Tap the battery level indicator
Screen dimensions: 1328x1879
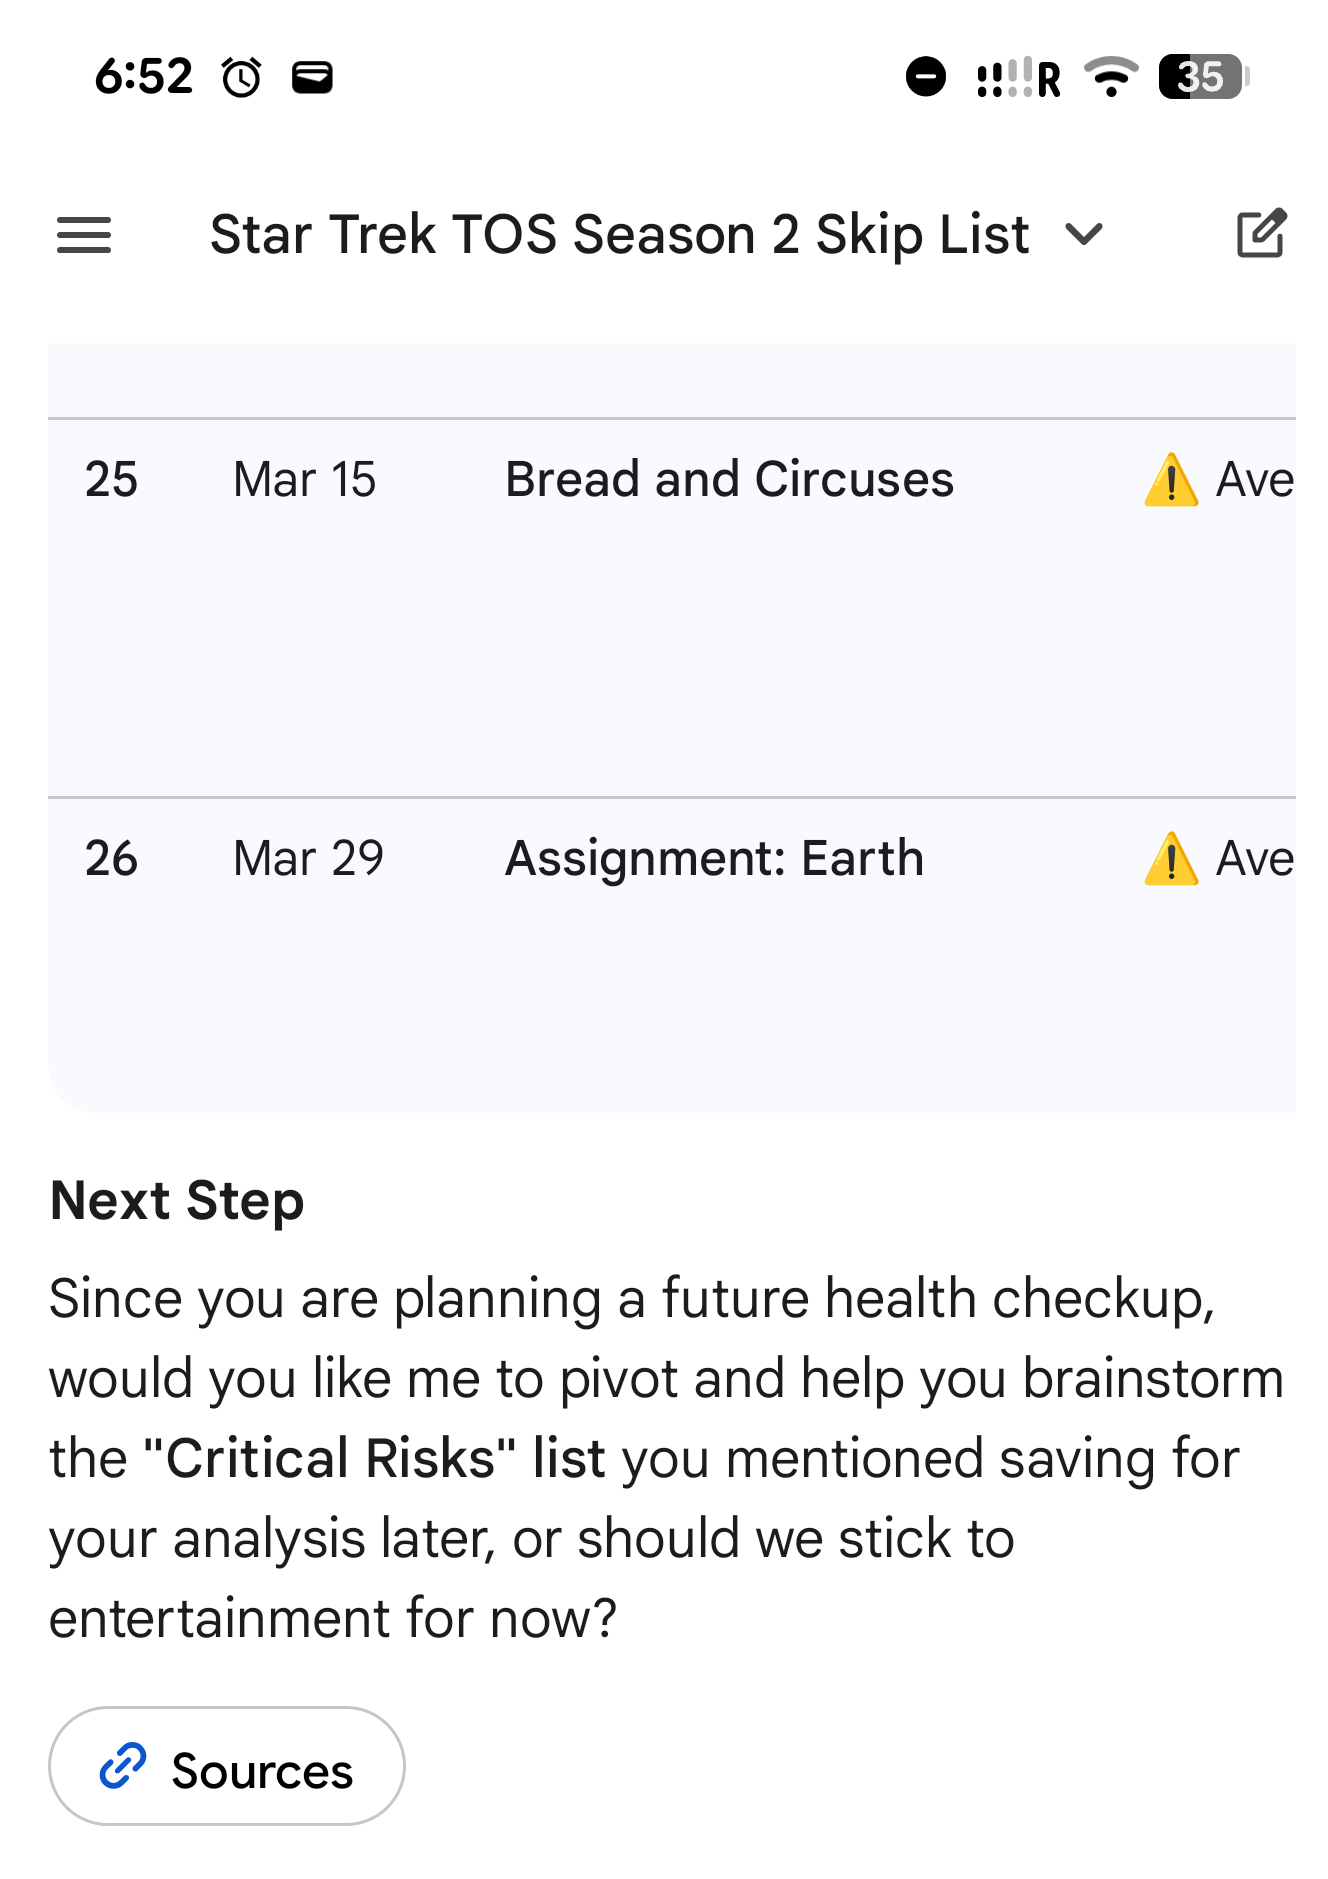click(x=1202, y=77)
